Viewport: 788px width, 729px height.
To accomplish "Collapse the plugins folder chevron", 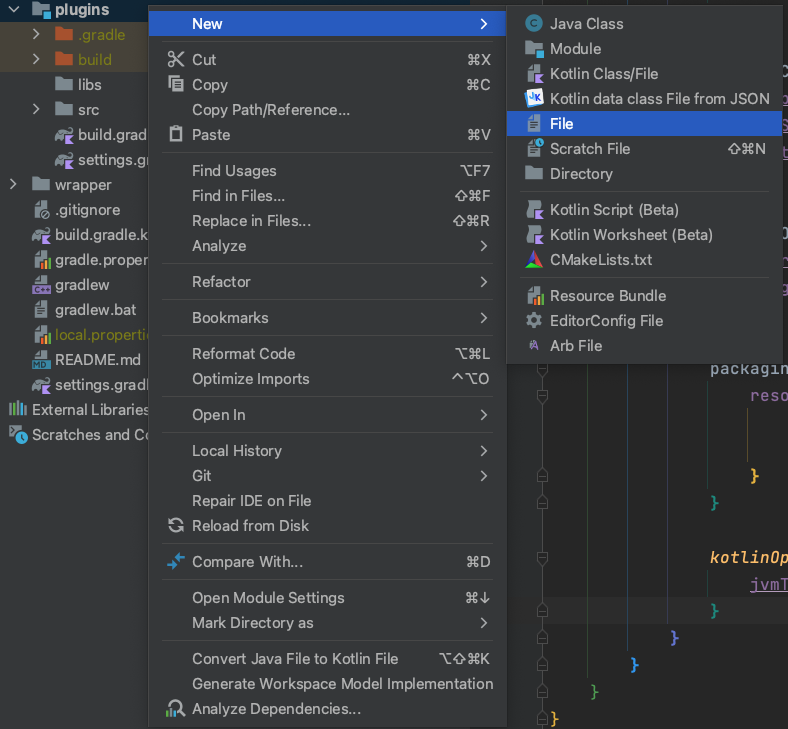I will coord(14,9).
